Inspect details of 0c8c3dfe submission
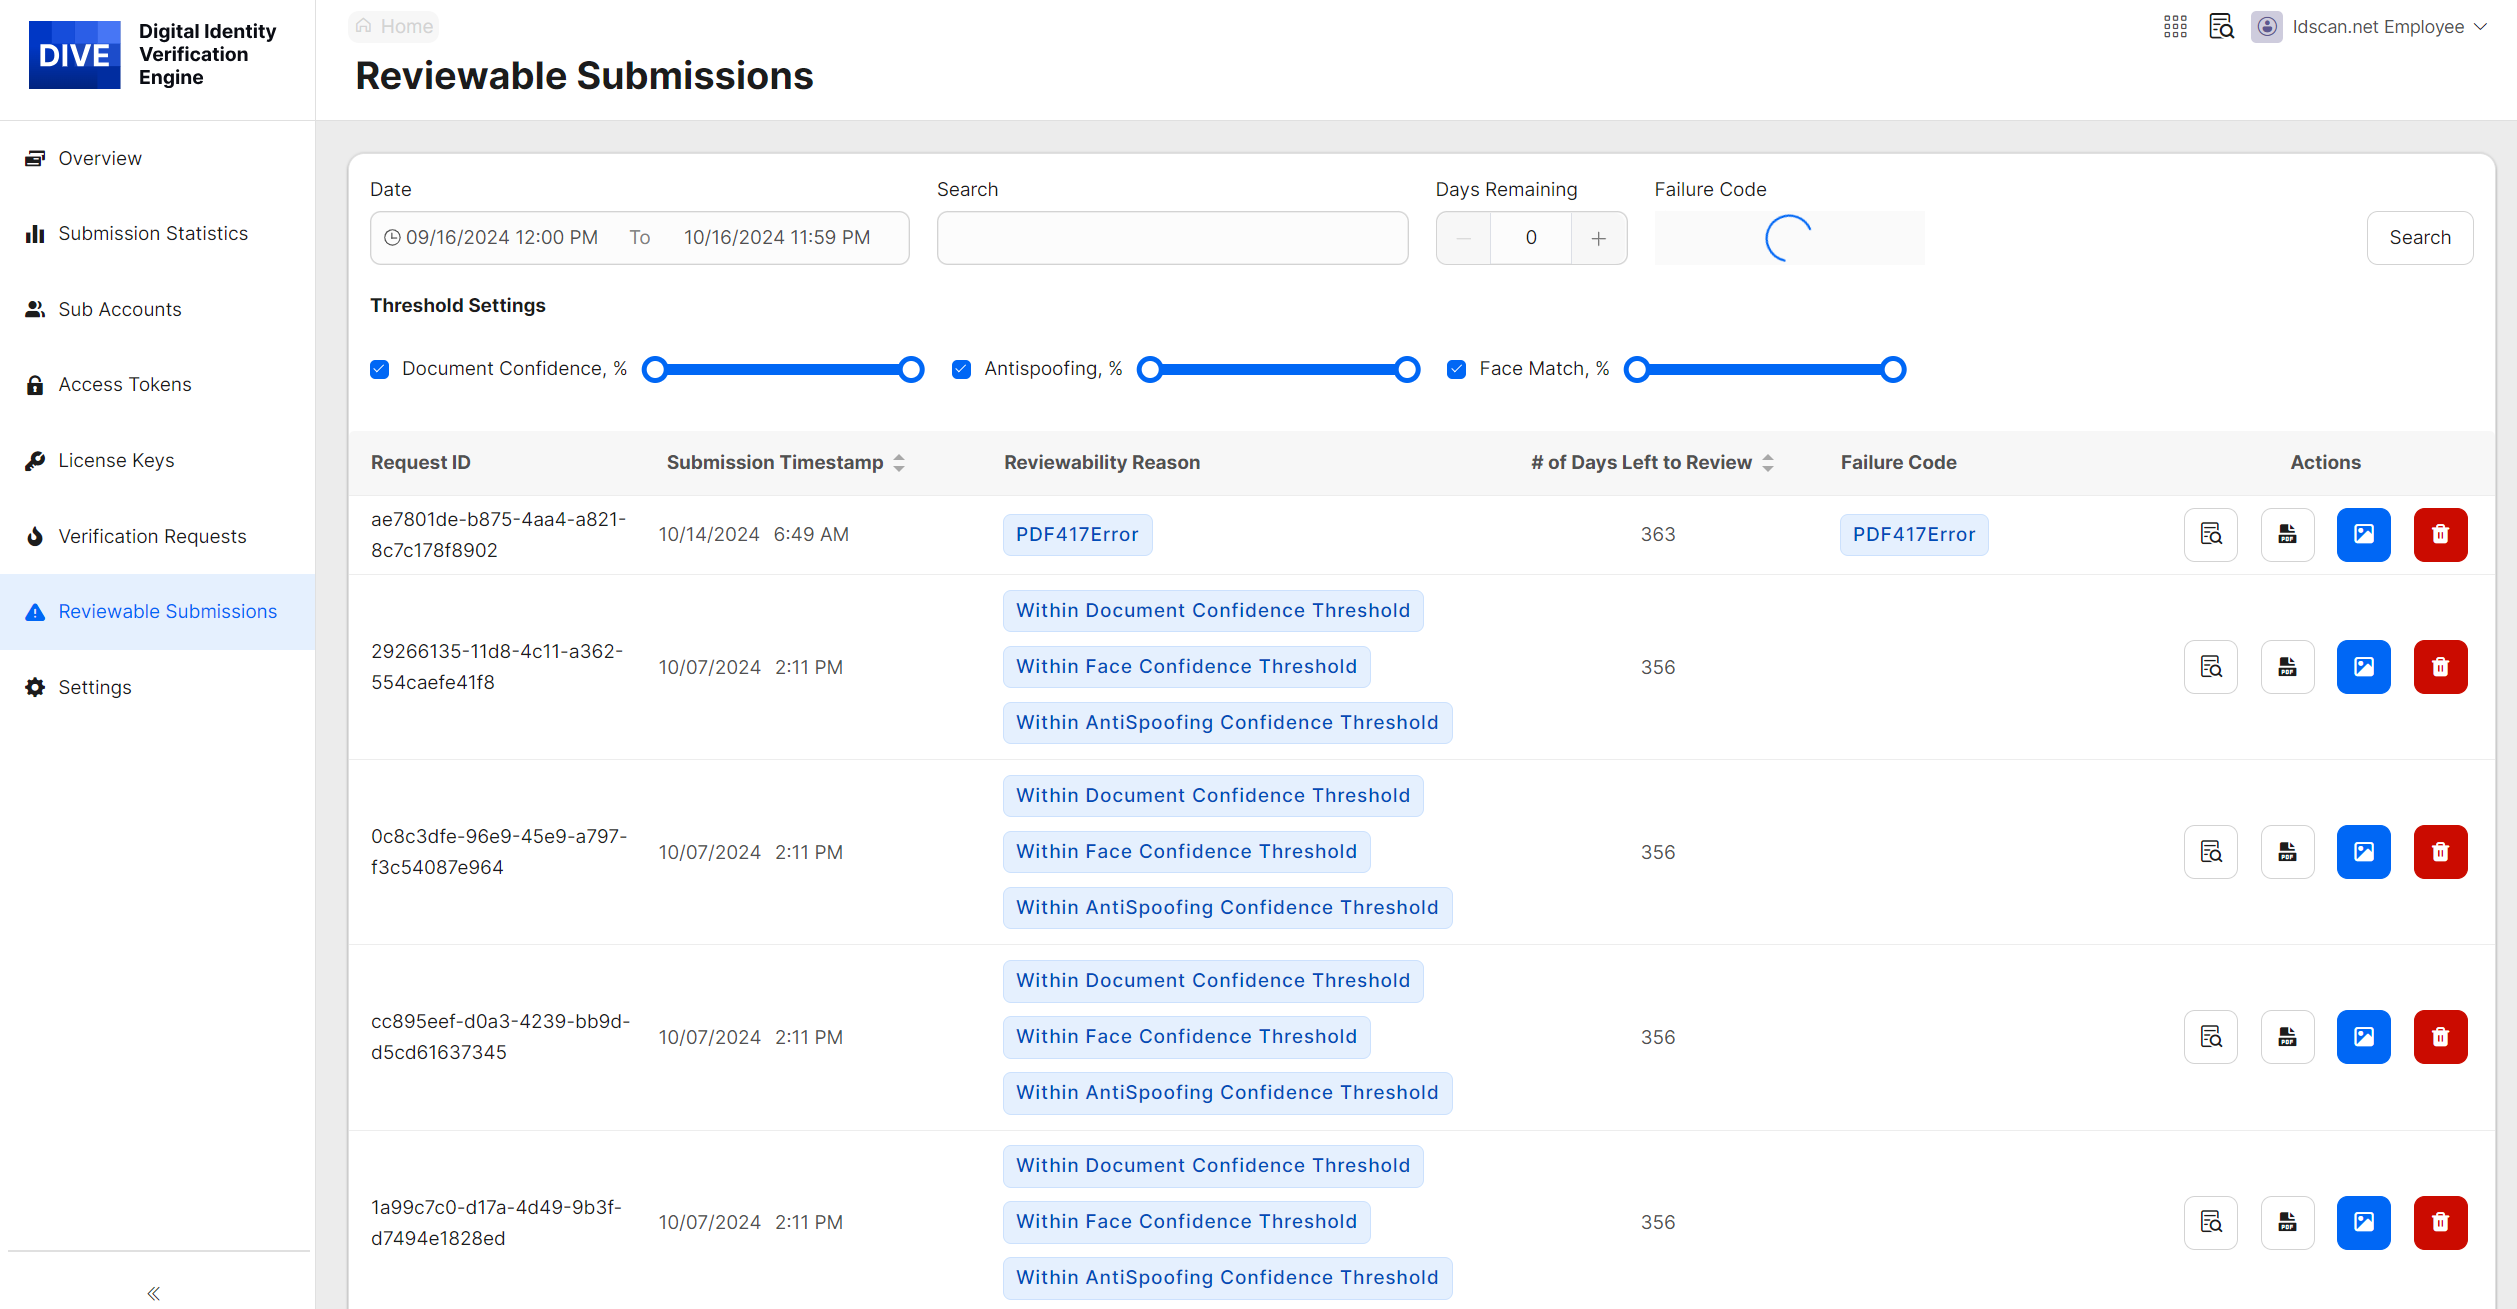This screenshot has height=1309, width=2517. [2210, 852]
